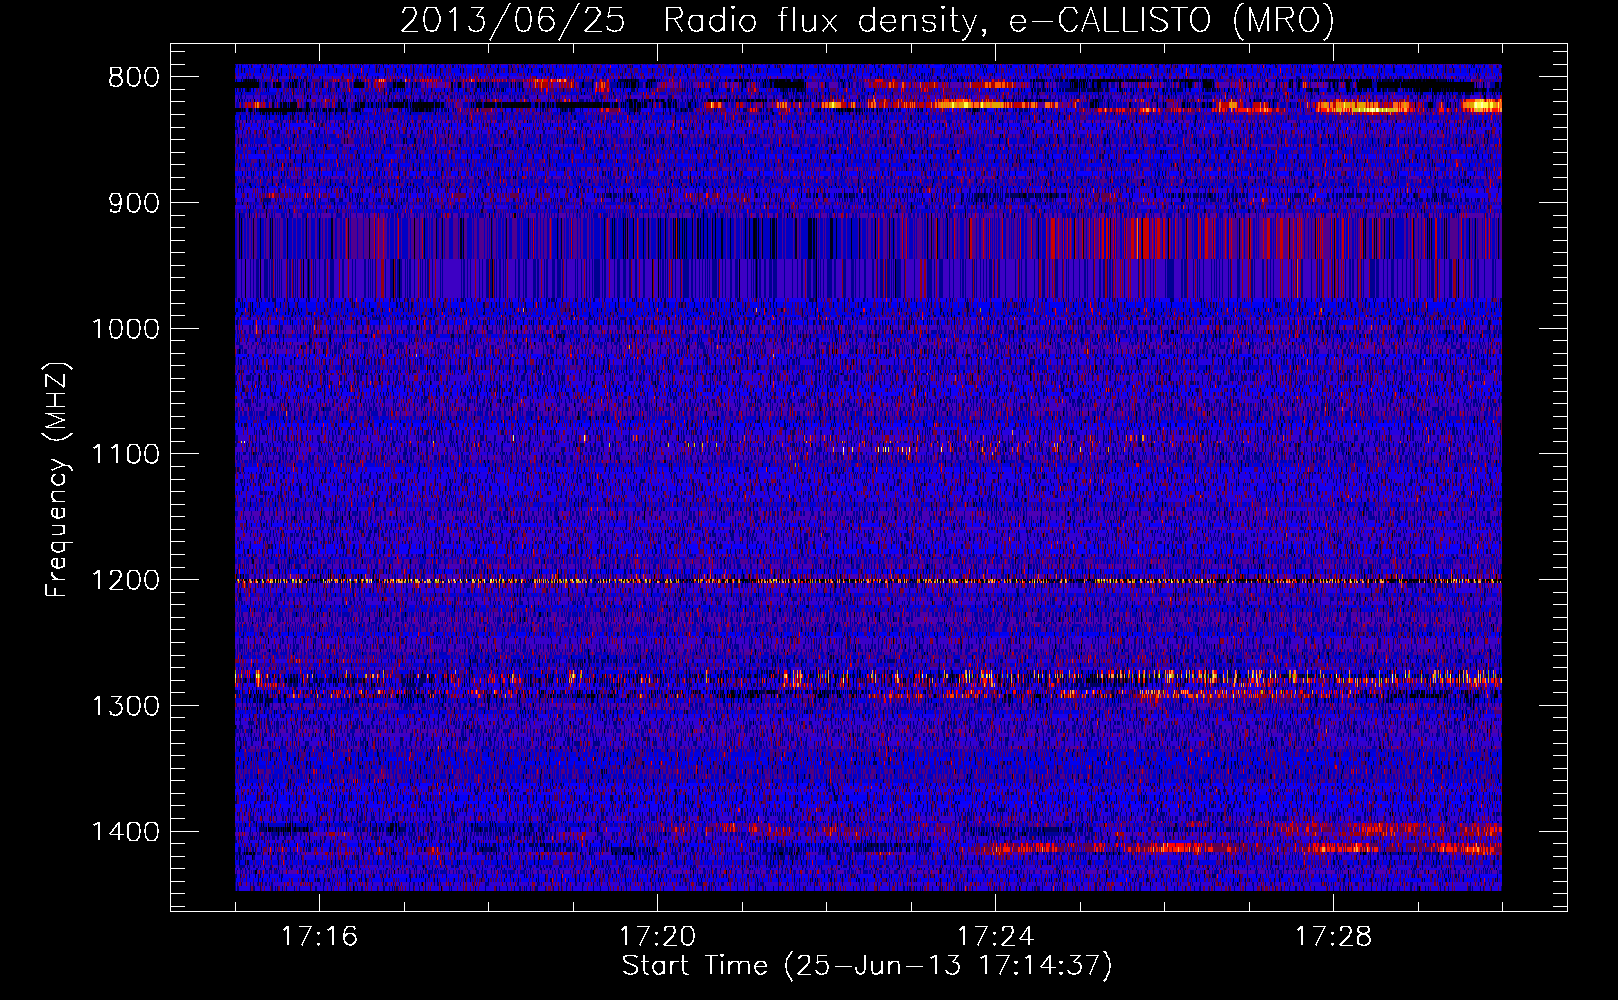Click the 'Frequency (MHZ)' axis label
The width and height of the screenshot is (1618, 1000).
coord(58,479)
